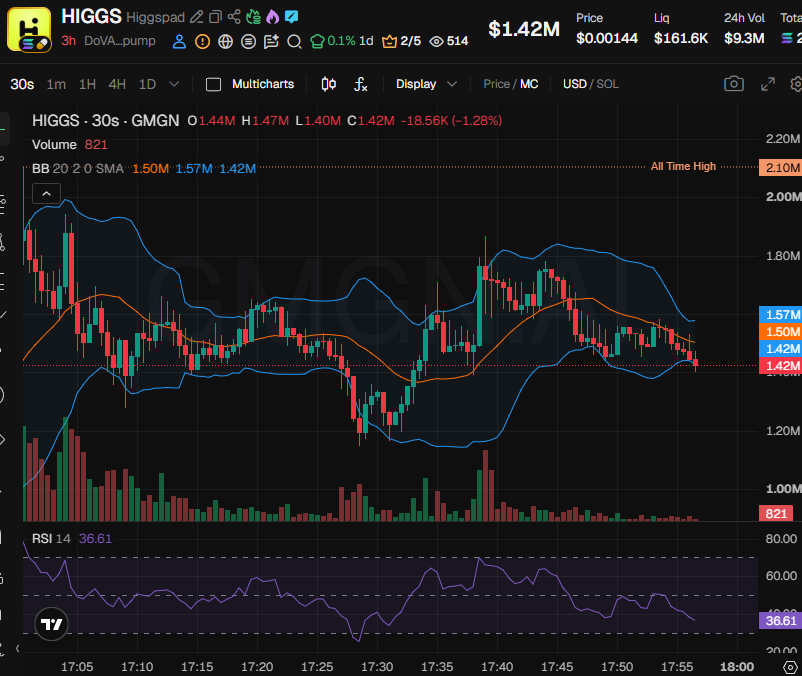Click the 17:30 time axis label

coord(377,667)
